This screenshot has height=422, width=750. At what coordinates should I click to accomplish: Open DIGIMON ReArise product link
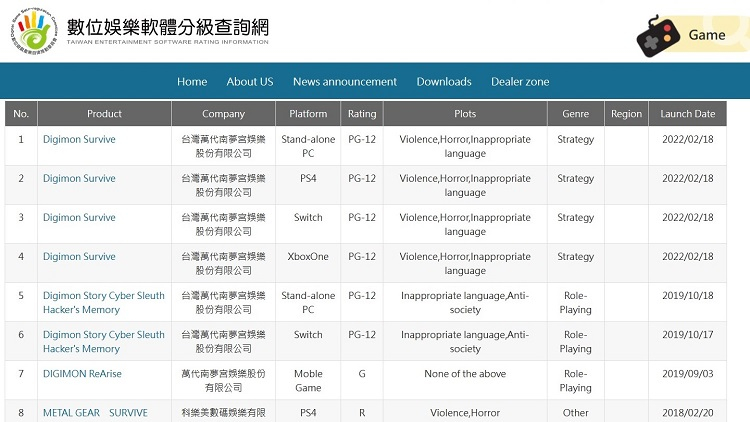(82, 374)
